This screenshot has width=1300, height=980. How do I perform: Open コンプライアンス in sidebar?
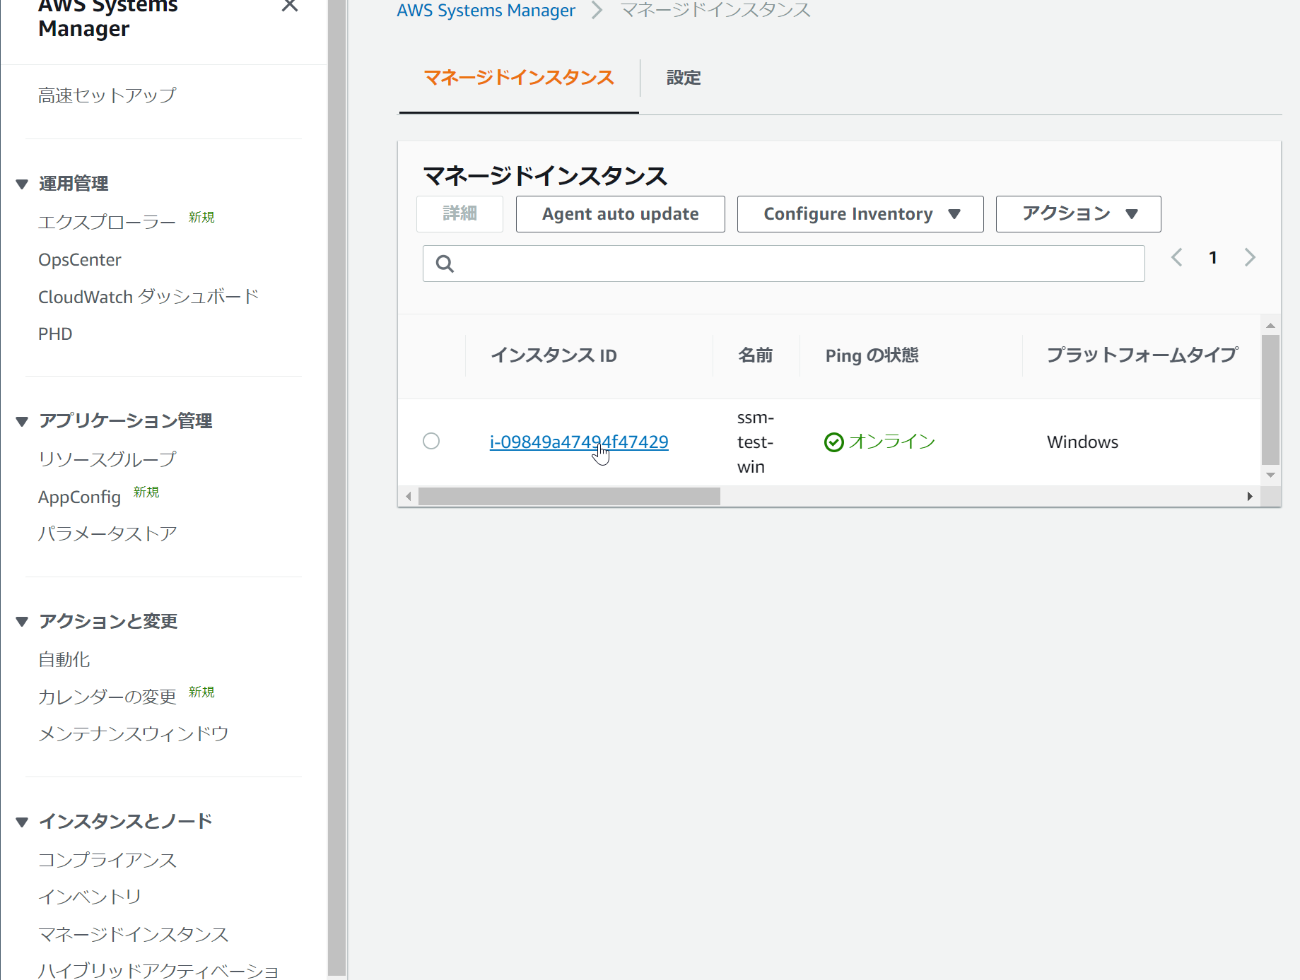point(107,860)
